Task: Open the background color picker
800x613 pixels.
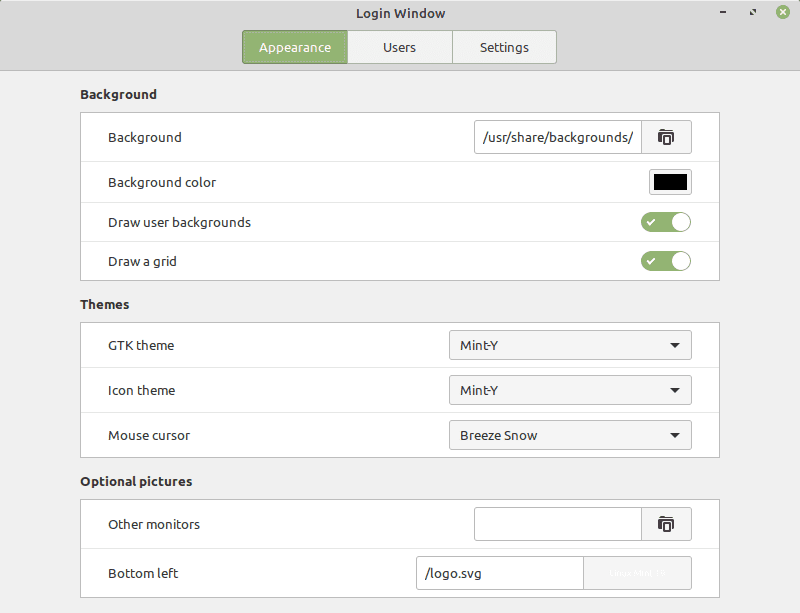Action: tap(670, 181)
